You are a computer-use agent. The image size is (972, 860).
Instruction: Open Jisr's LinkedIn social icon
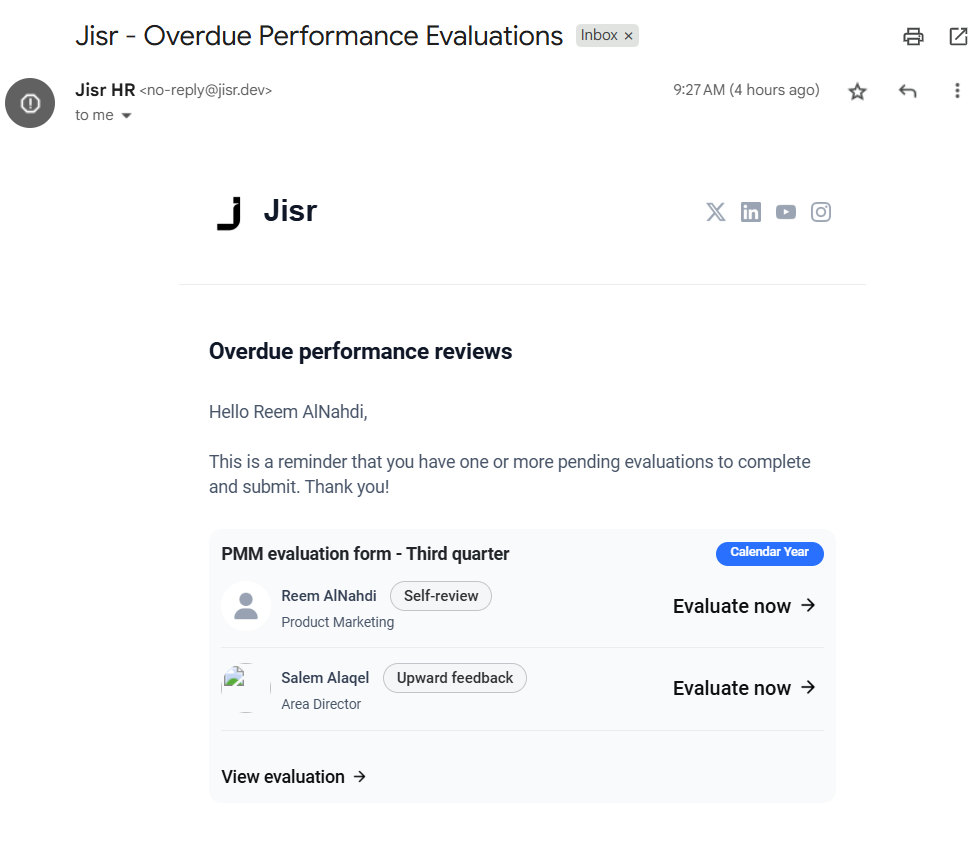point(751,212)
